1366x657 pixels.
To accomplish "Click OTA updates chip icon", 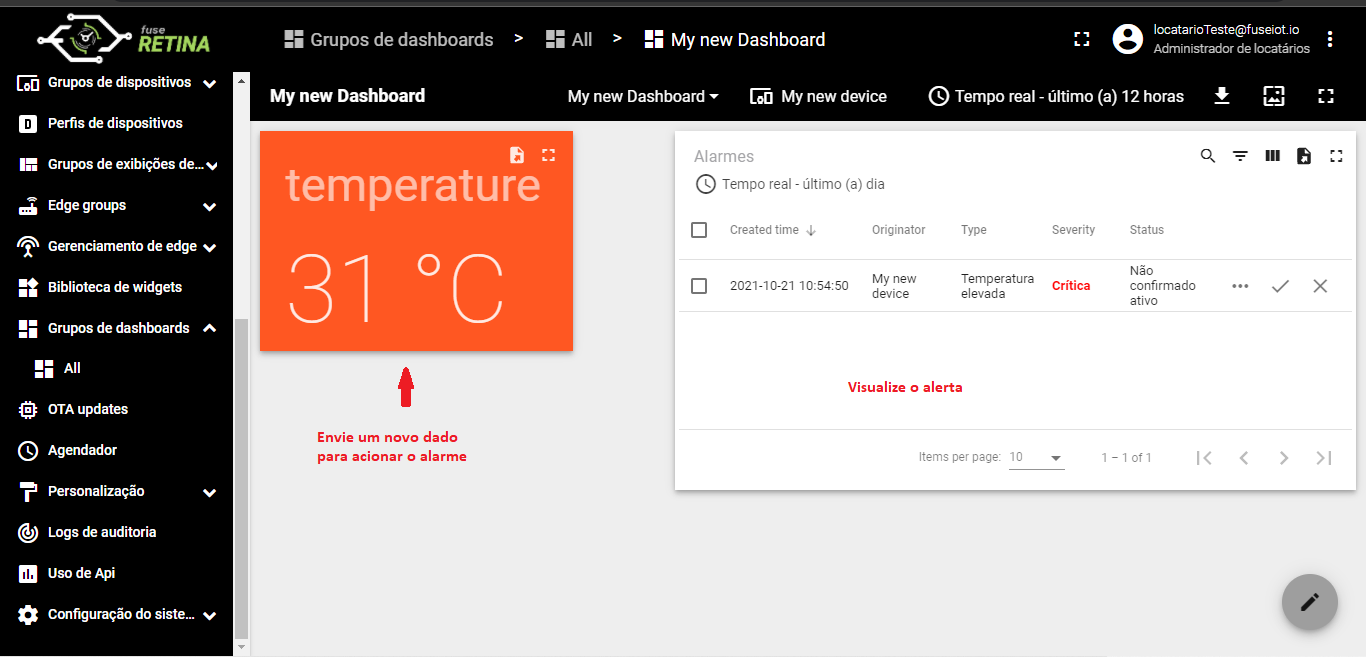I will [x=29, y=409].
